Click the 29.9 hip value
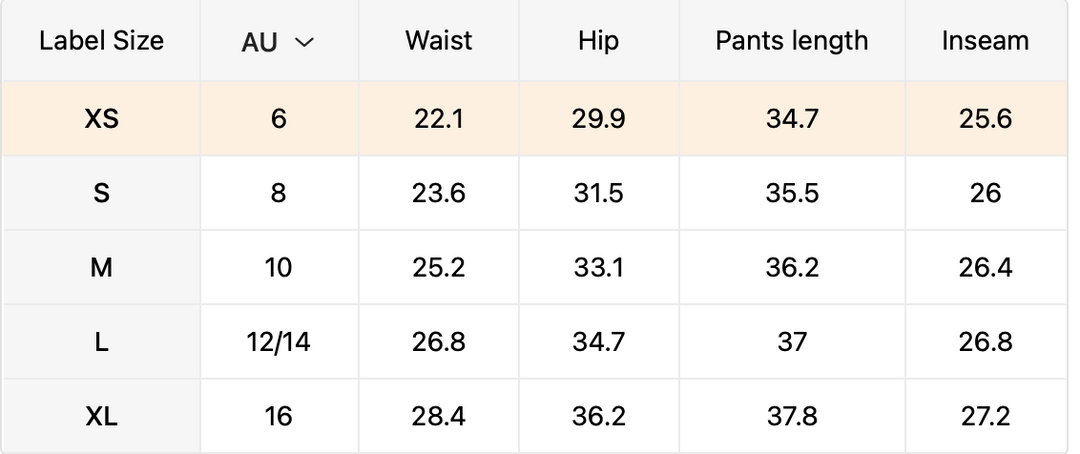Screen dimensions: 1080x454 598,119
